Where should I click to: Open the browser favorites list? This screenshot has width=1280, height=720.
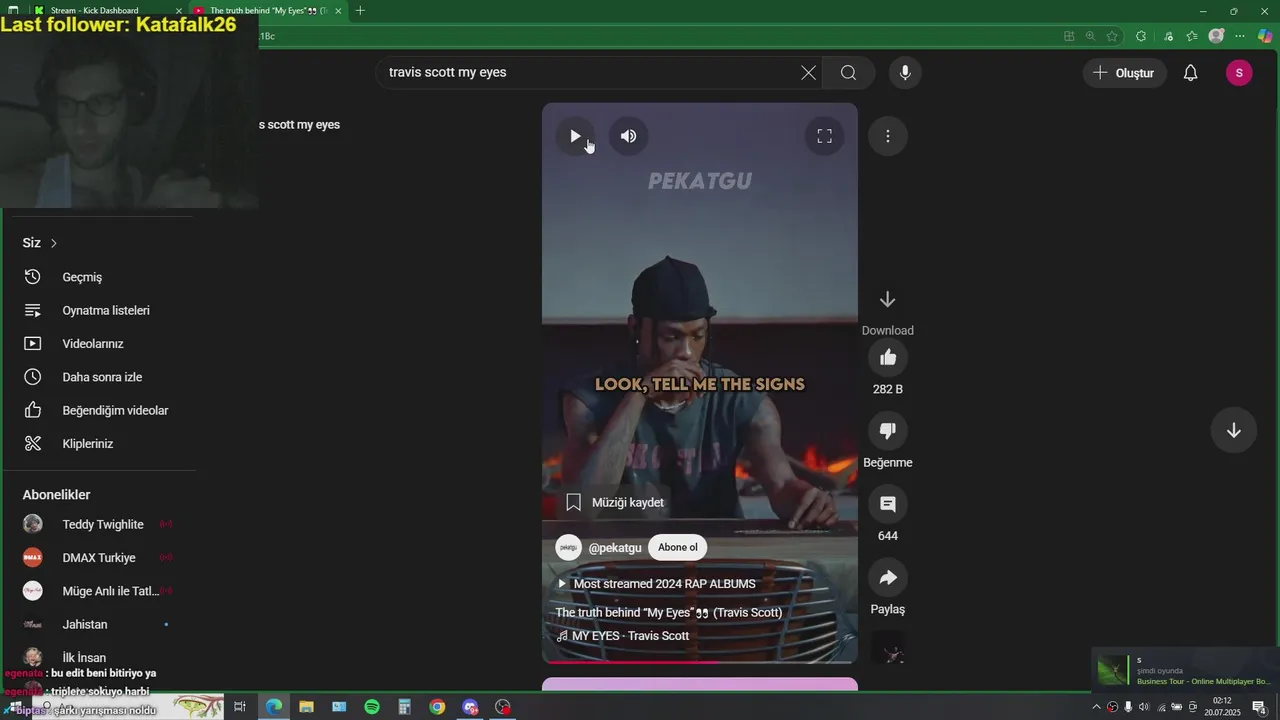pos(1192,36)
